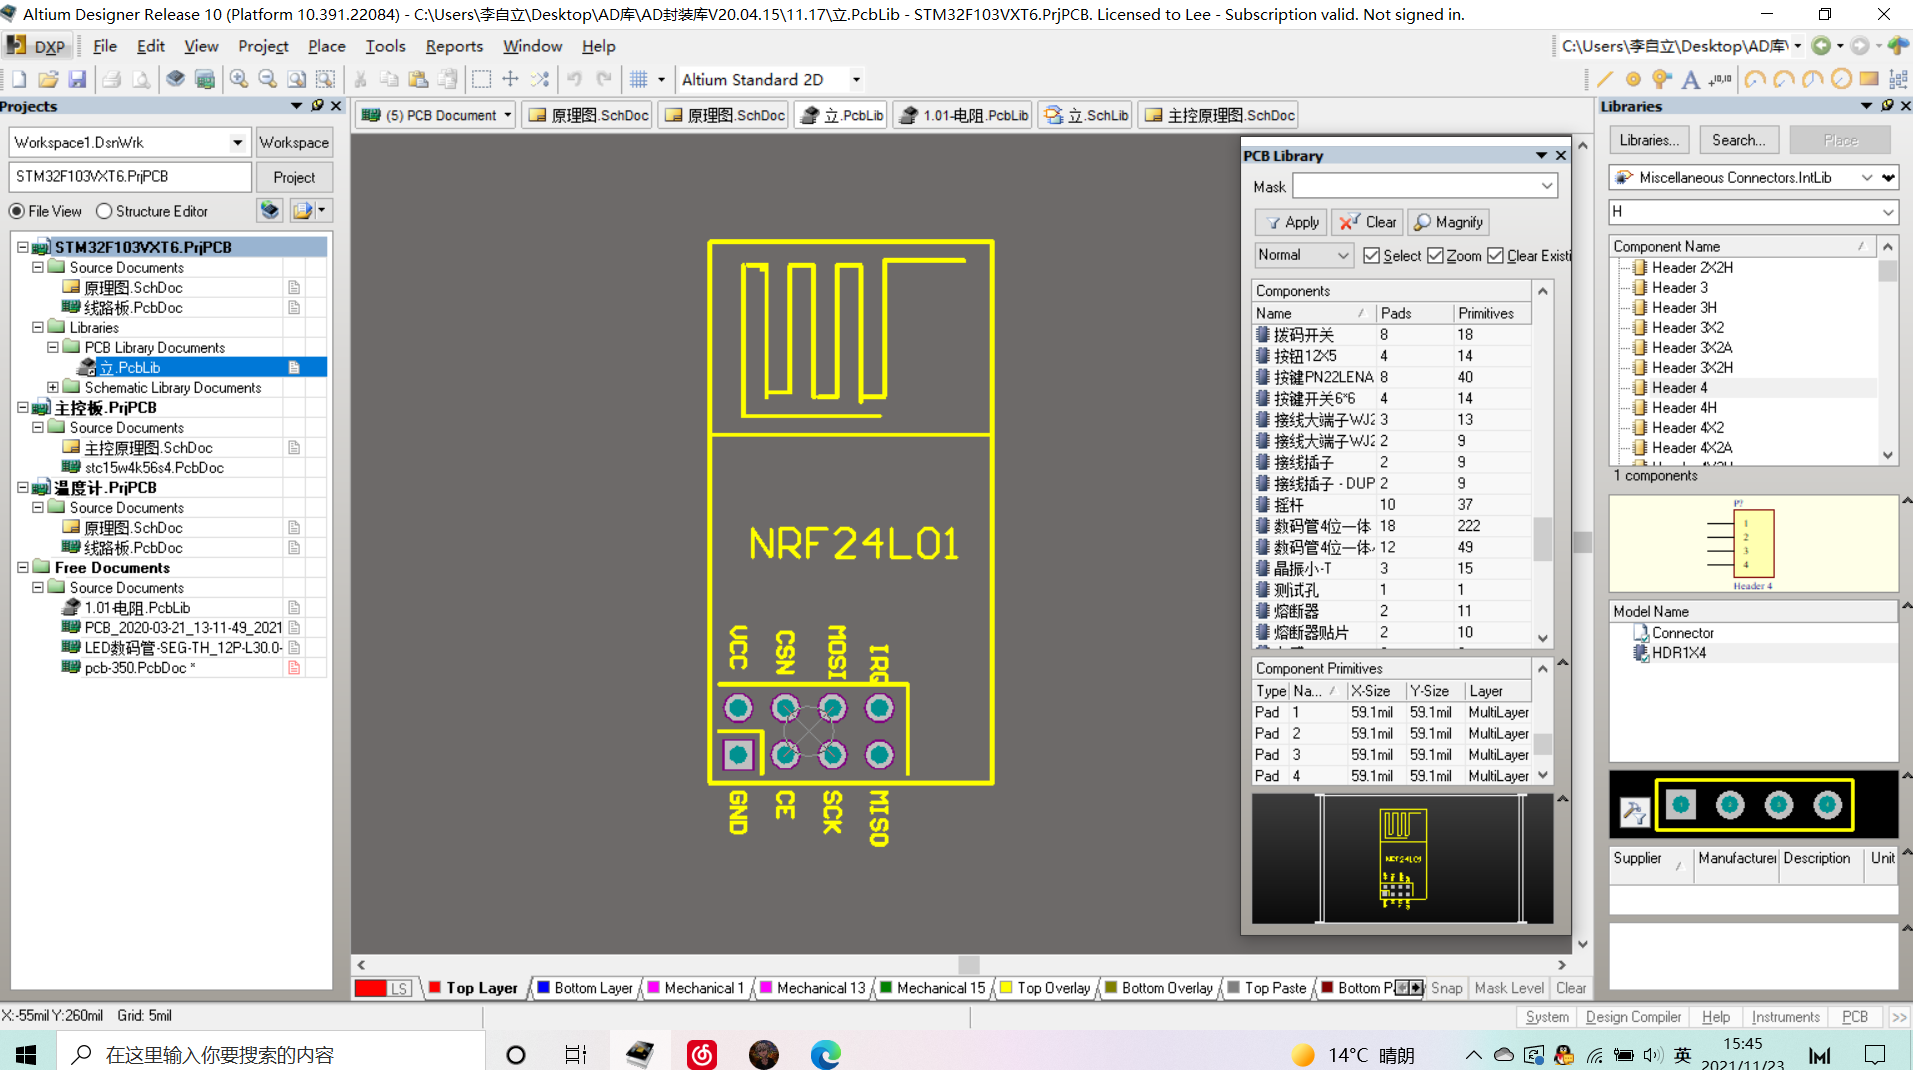The image size is (1913, 1070).
Task: Open Microsoft Edge from the taskbar
Action: pyautogui.click(x=826, y=1054)
